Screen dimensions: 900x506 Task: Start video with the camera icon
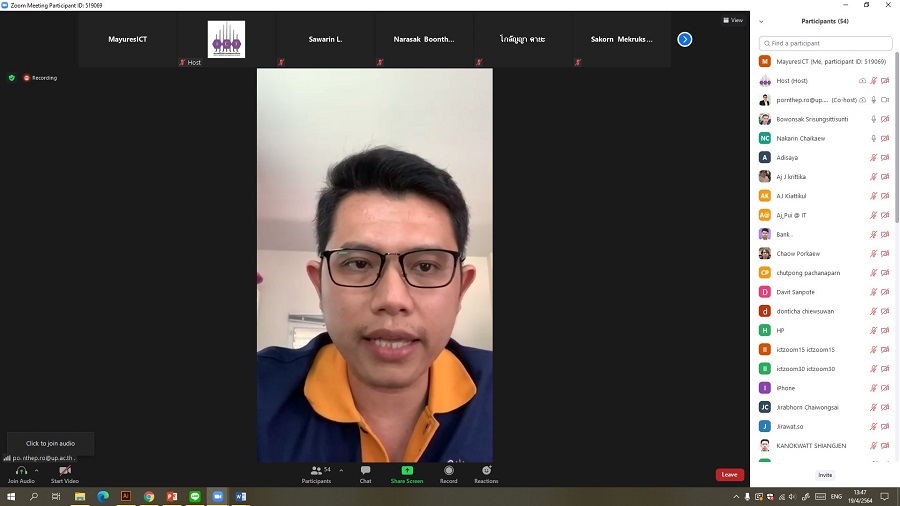pos(65,470)
